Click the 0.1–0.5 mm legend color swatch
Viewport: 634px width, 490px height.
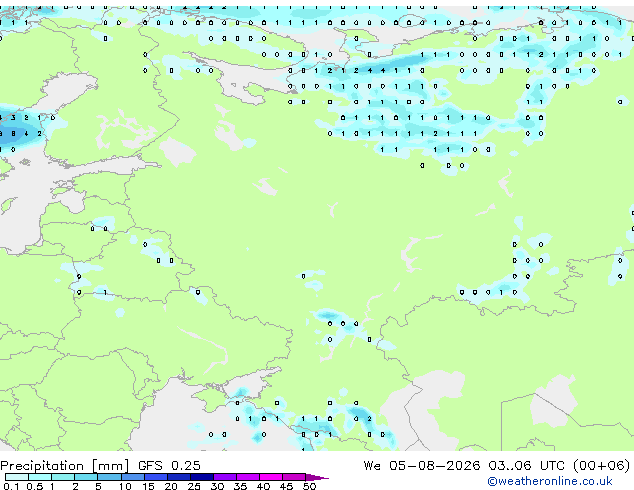(x=17, y=477)
